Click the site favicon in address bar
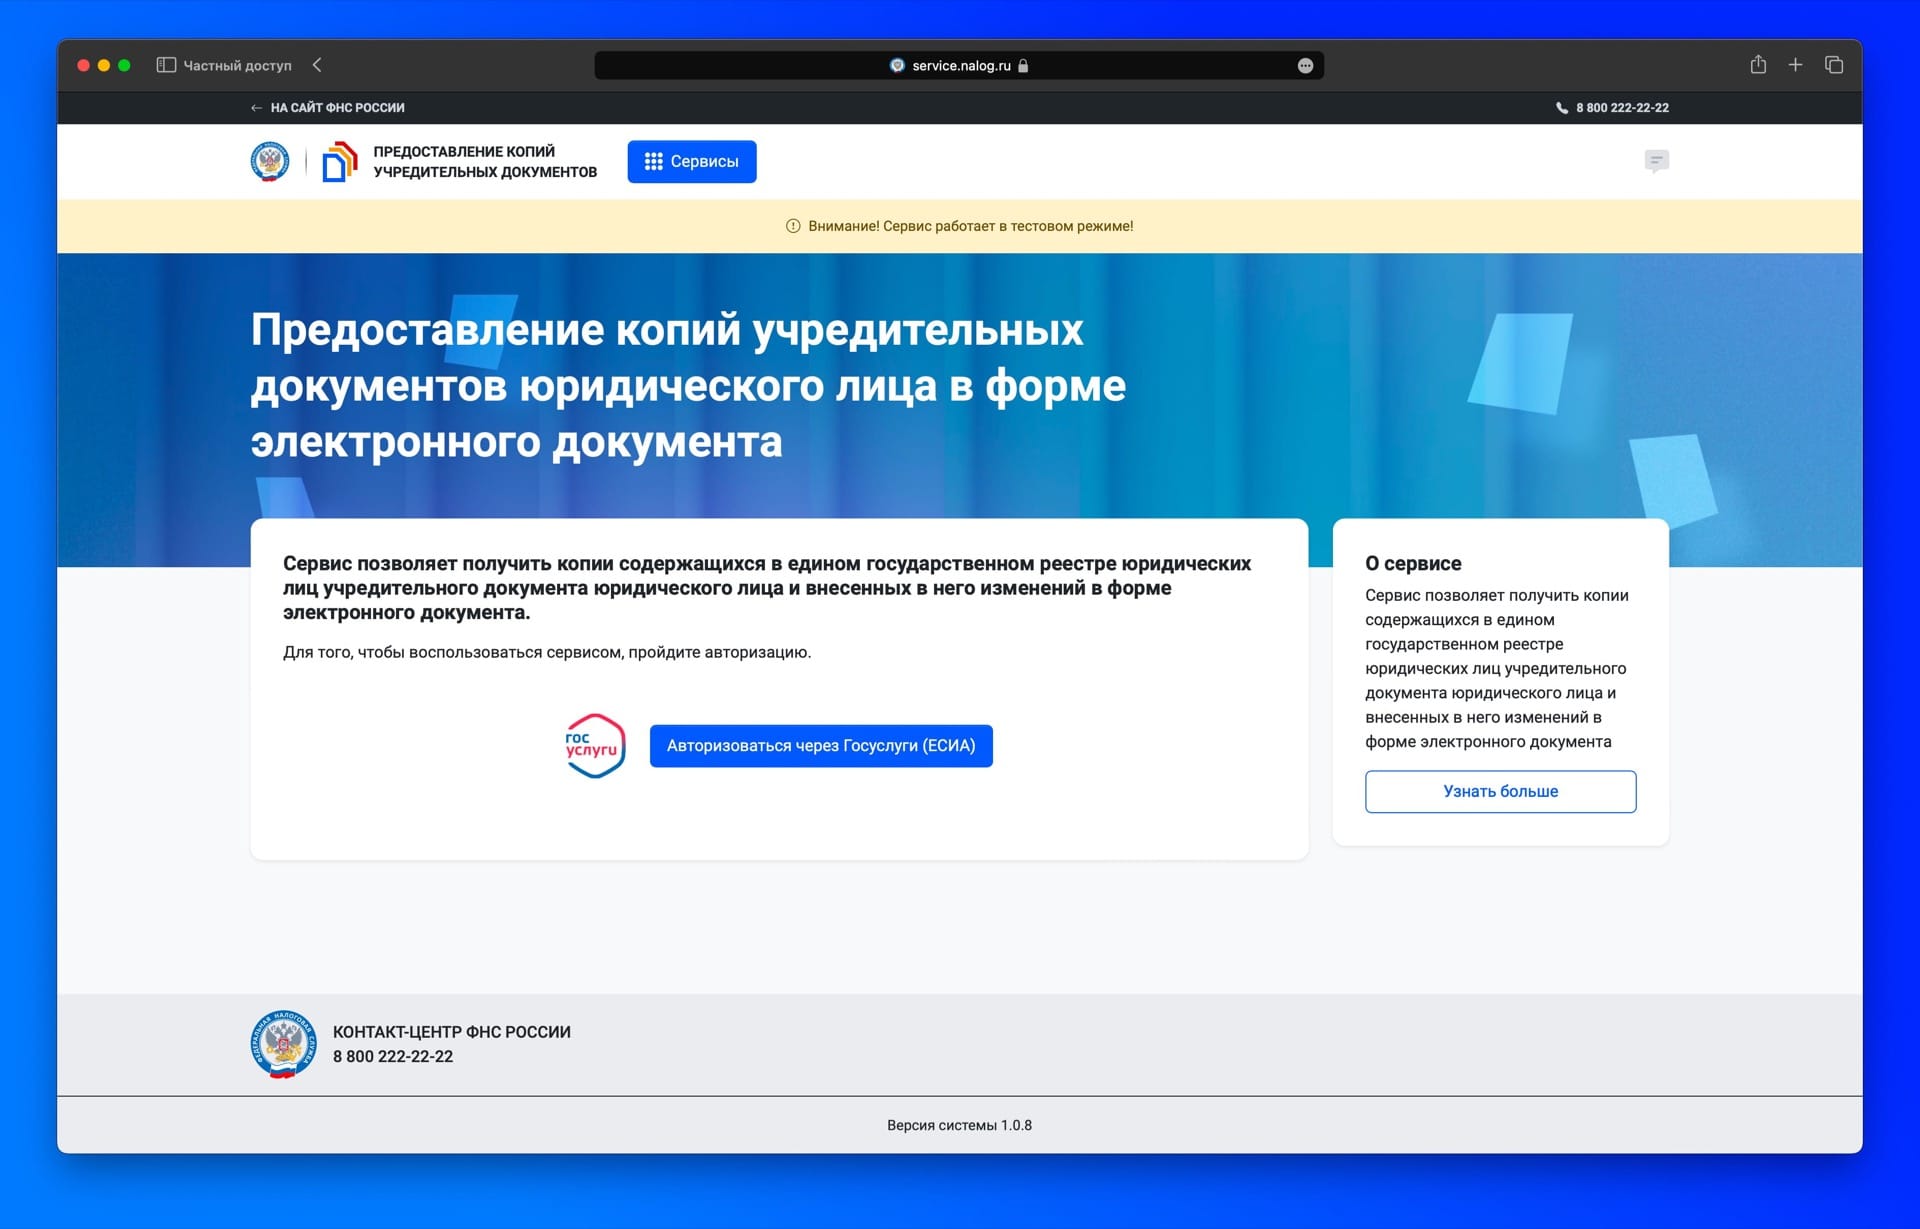The width and height of the screenshot is (1920, 1229). 897,66
